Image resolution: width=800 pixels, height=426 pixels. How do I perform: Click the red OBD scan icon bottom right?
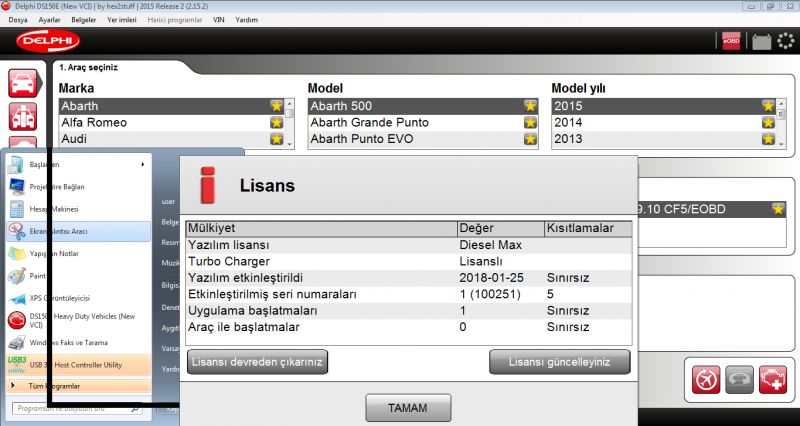706,380
